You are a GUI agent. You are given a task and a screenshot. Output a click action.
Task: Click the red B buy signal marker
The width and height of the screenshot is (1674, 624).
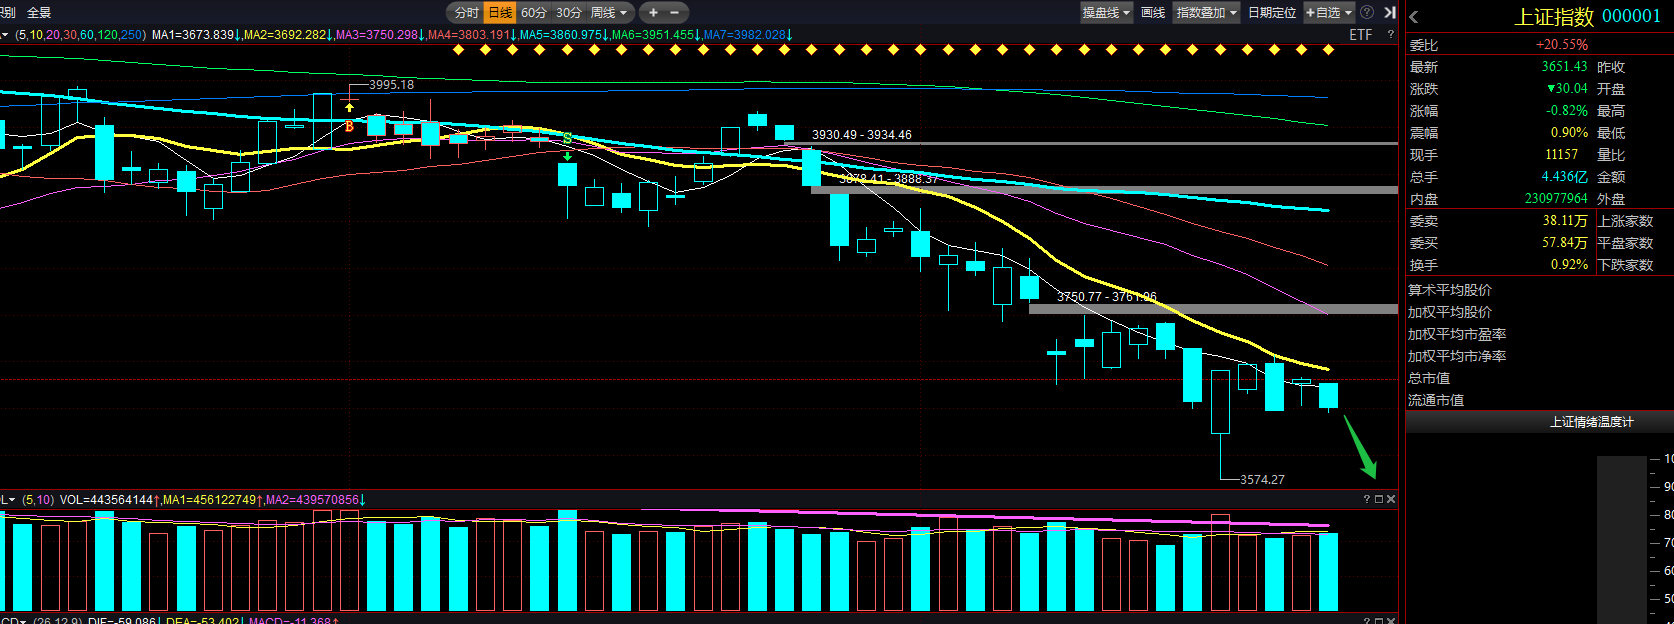pos(349,126)
